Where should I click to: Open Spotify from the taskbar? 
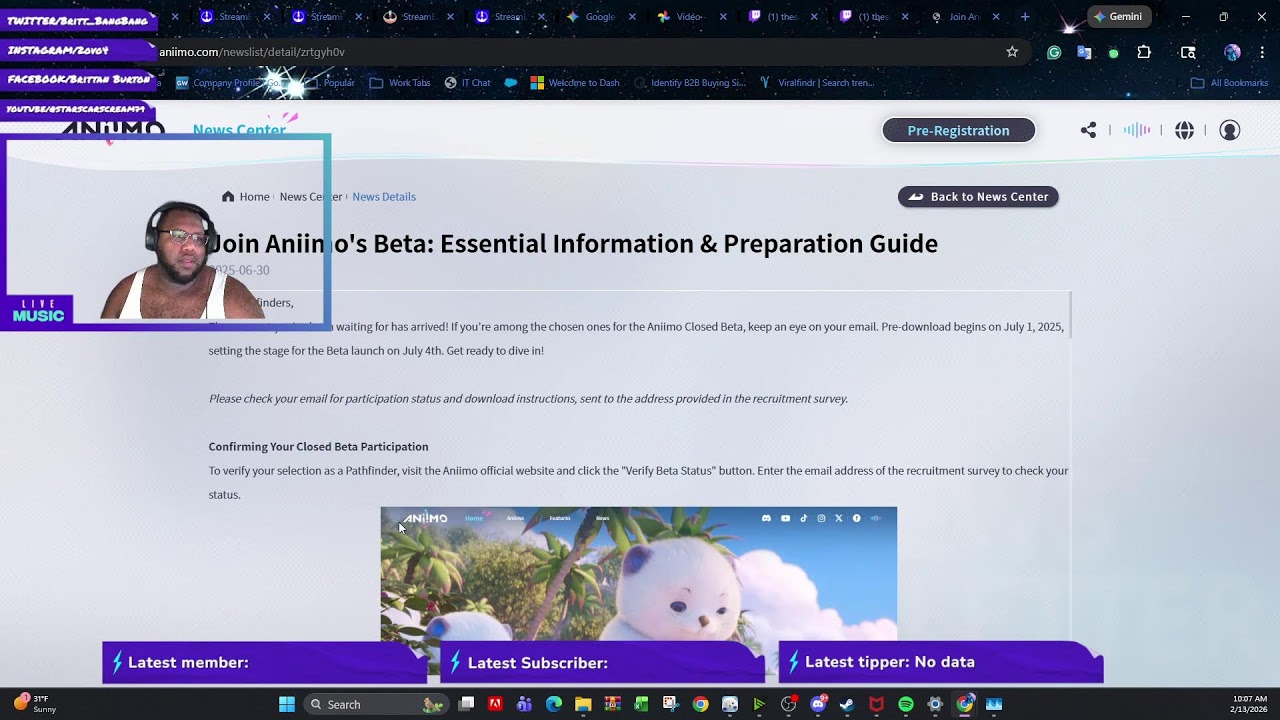(x=906, y=704)
